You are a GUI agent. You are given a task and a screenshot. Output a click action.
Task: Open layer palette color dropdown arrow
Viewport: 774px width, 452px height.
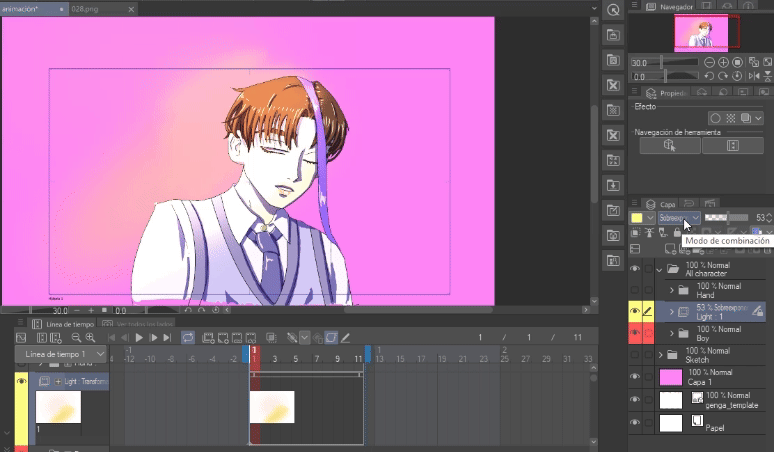click(650, 218)
